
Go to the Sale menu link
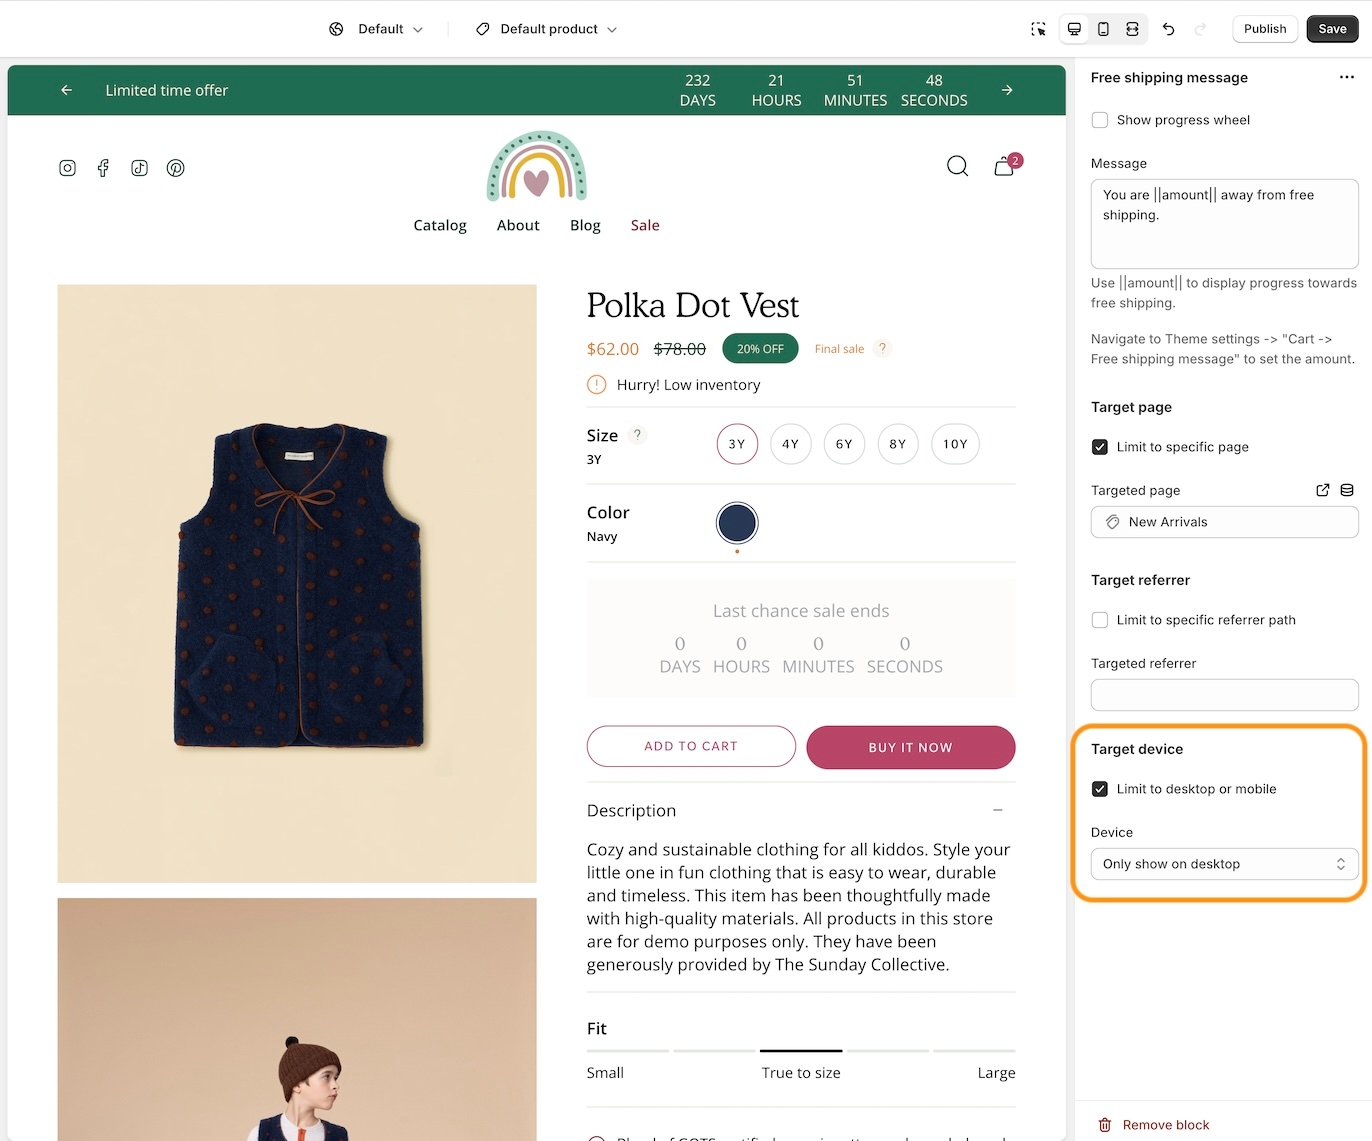[x=645, y=225]
